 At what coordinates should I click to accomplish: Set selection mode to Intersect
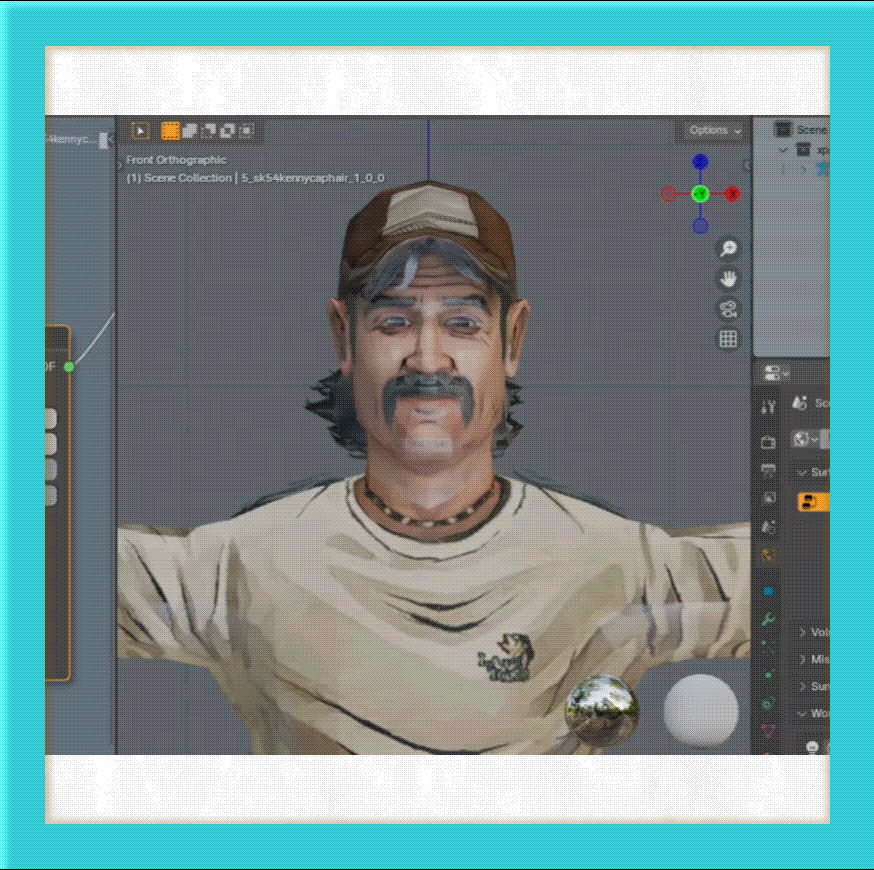246,130
